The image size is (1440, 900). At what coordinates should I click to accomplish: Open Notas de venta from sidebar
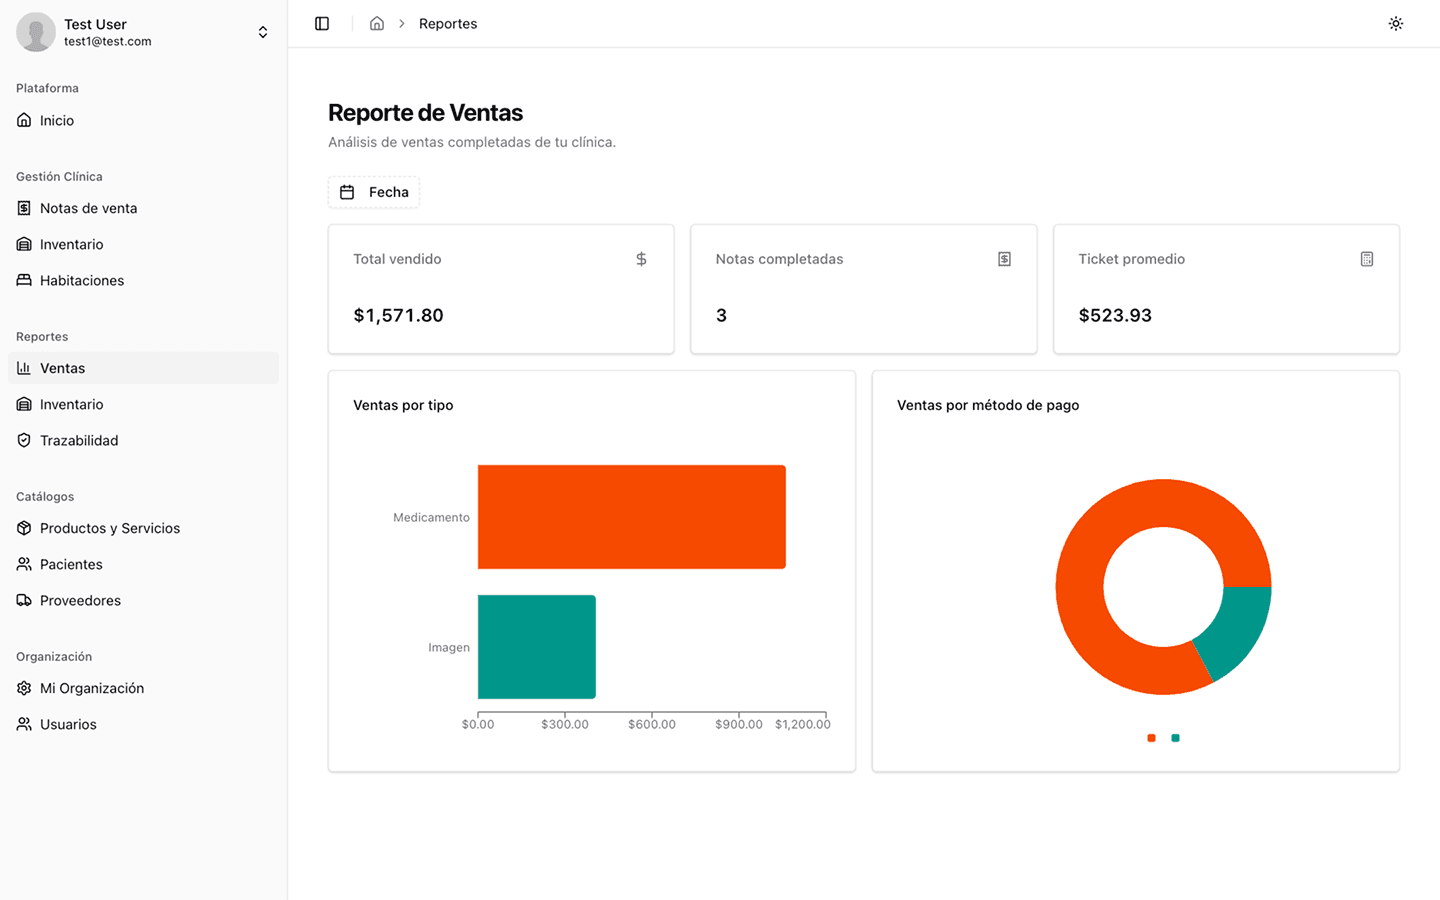88,208
